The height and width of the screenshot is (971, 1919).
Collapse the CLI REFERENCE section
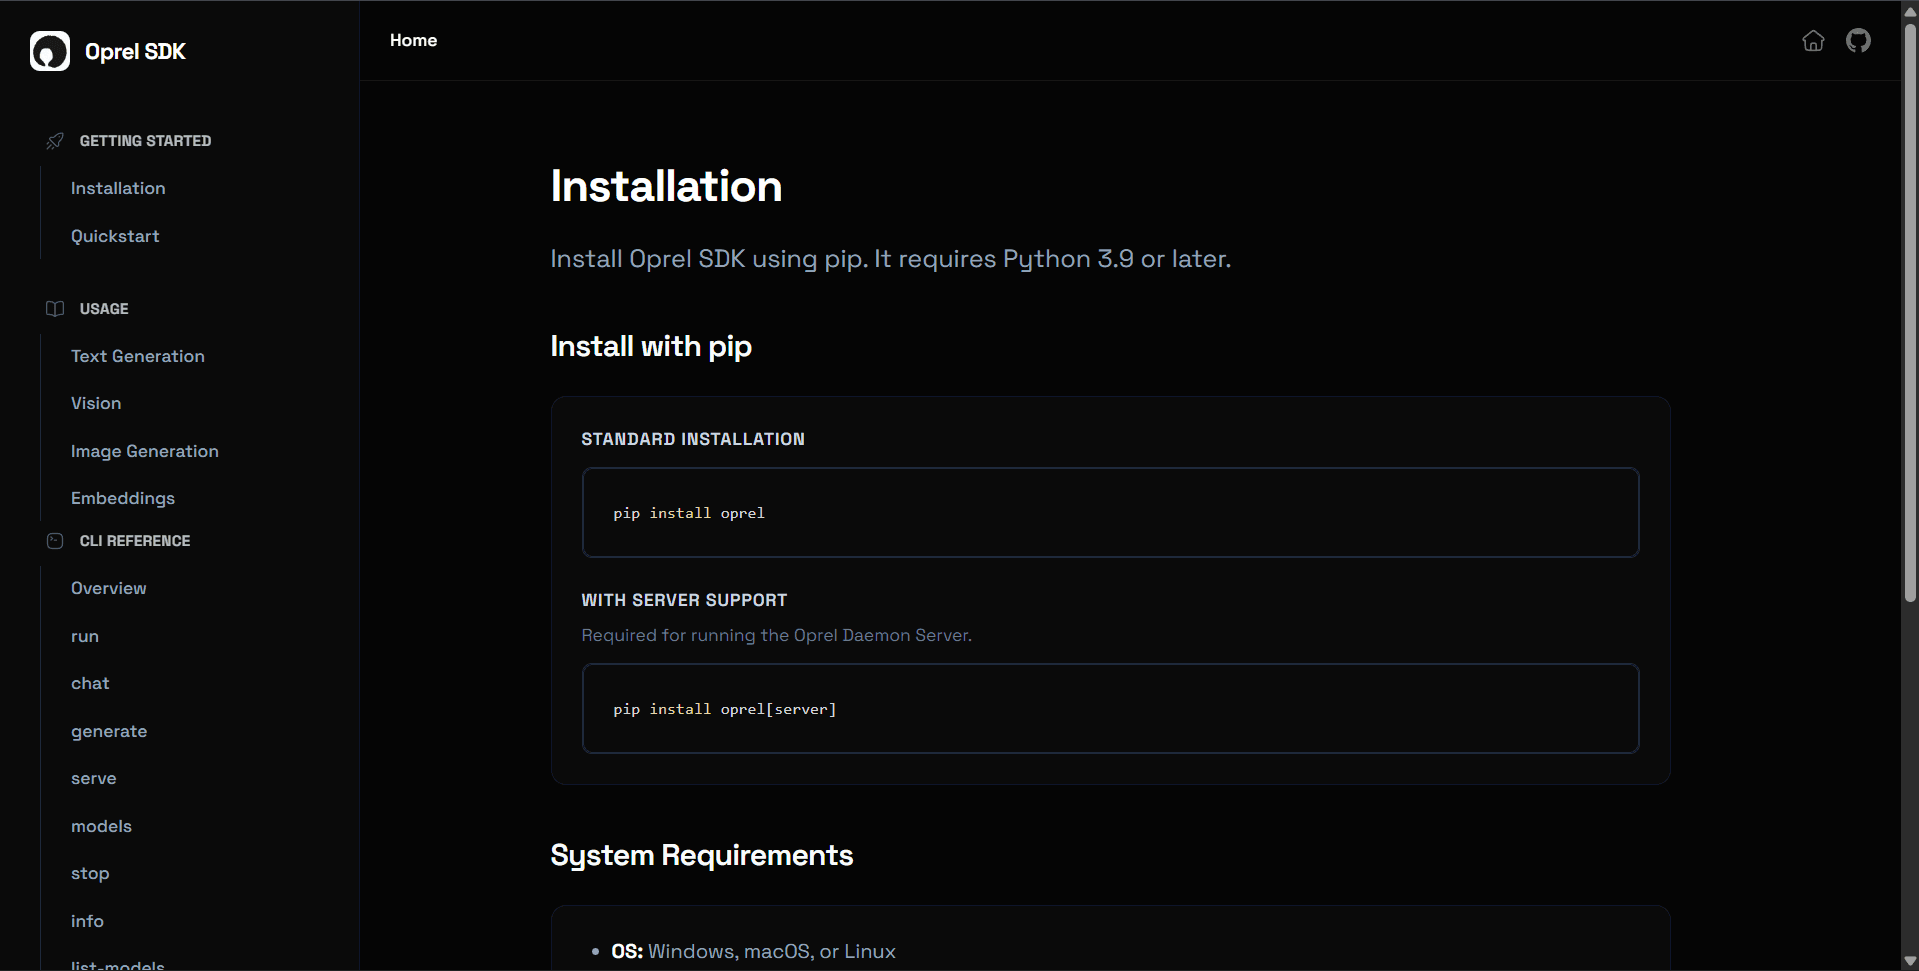134,540
